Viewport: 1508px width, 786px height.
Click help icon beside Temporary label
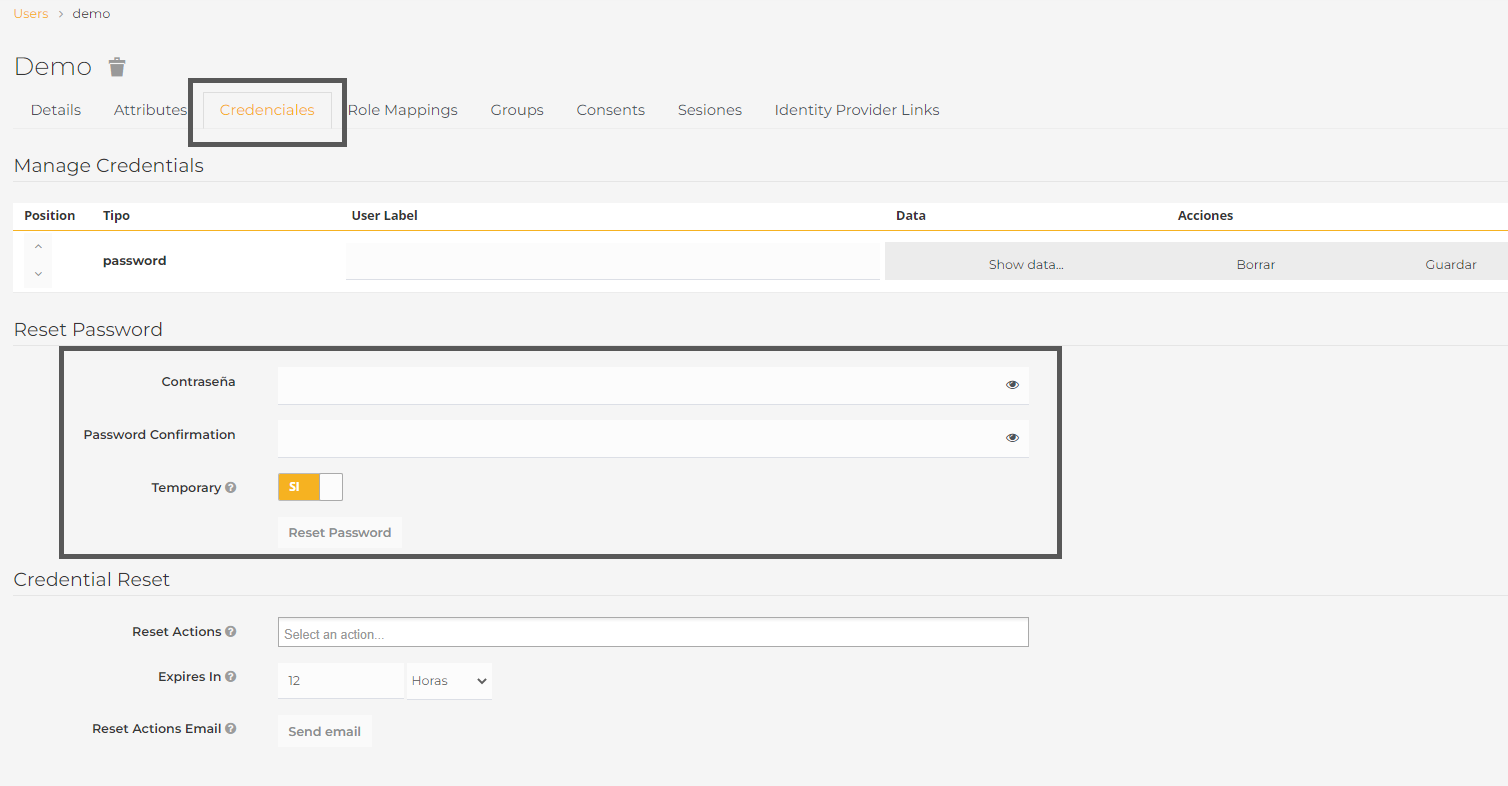[231, 488]
